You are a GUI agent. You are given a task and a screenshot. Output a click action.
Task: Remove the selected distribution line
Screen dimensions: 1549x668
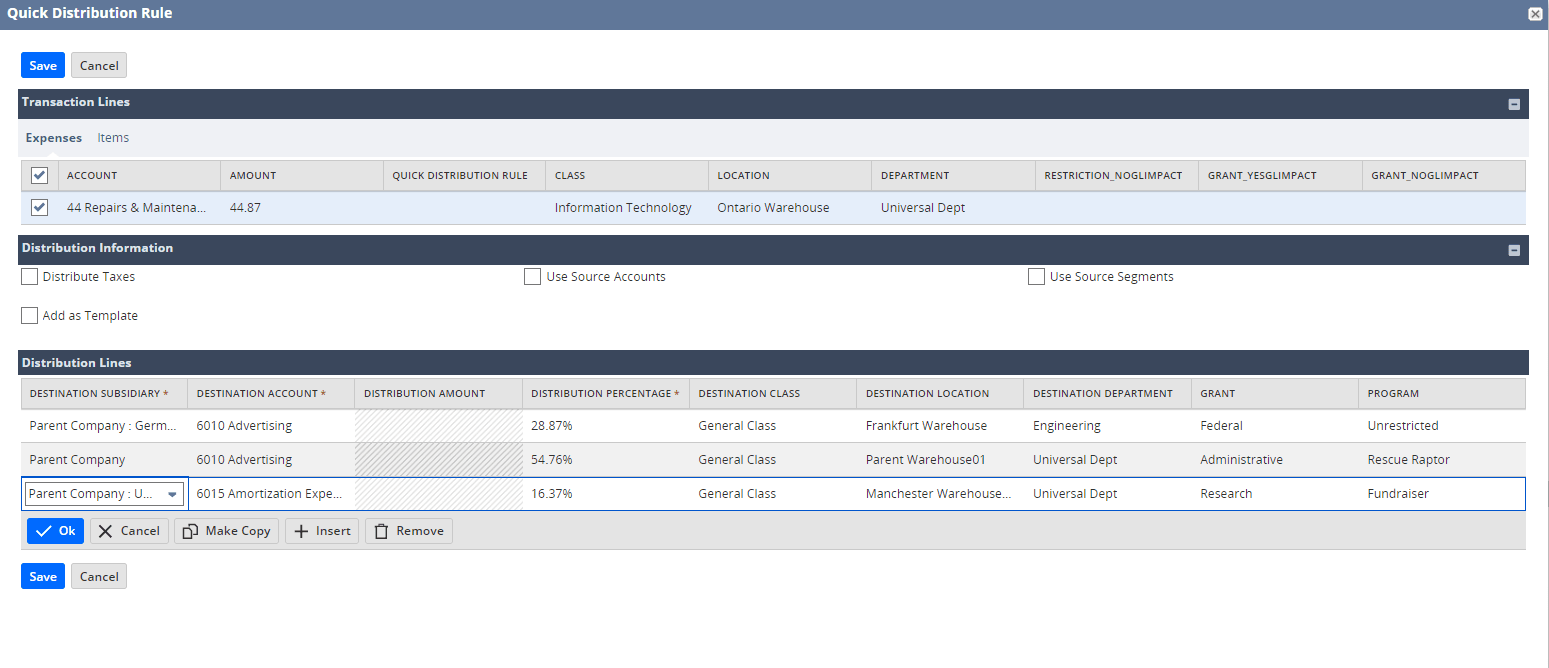tap(408, 531)
